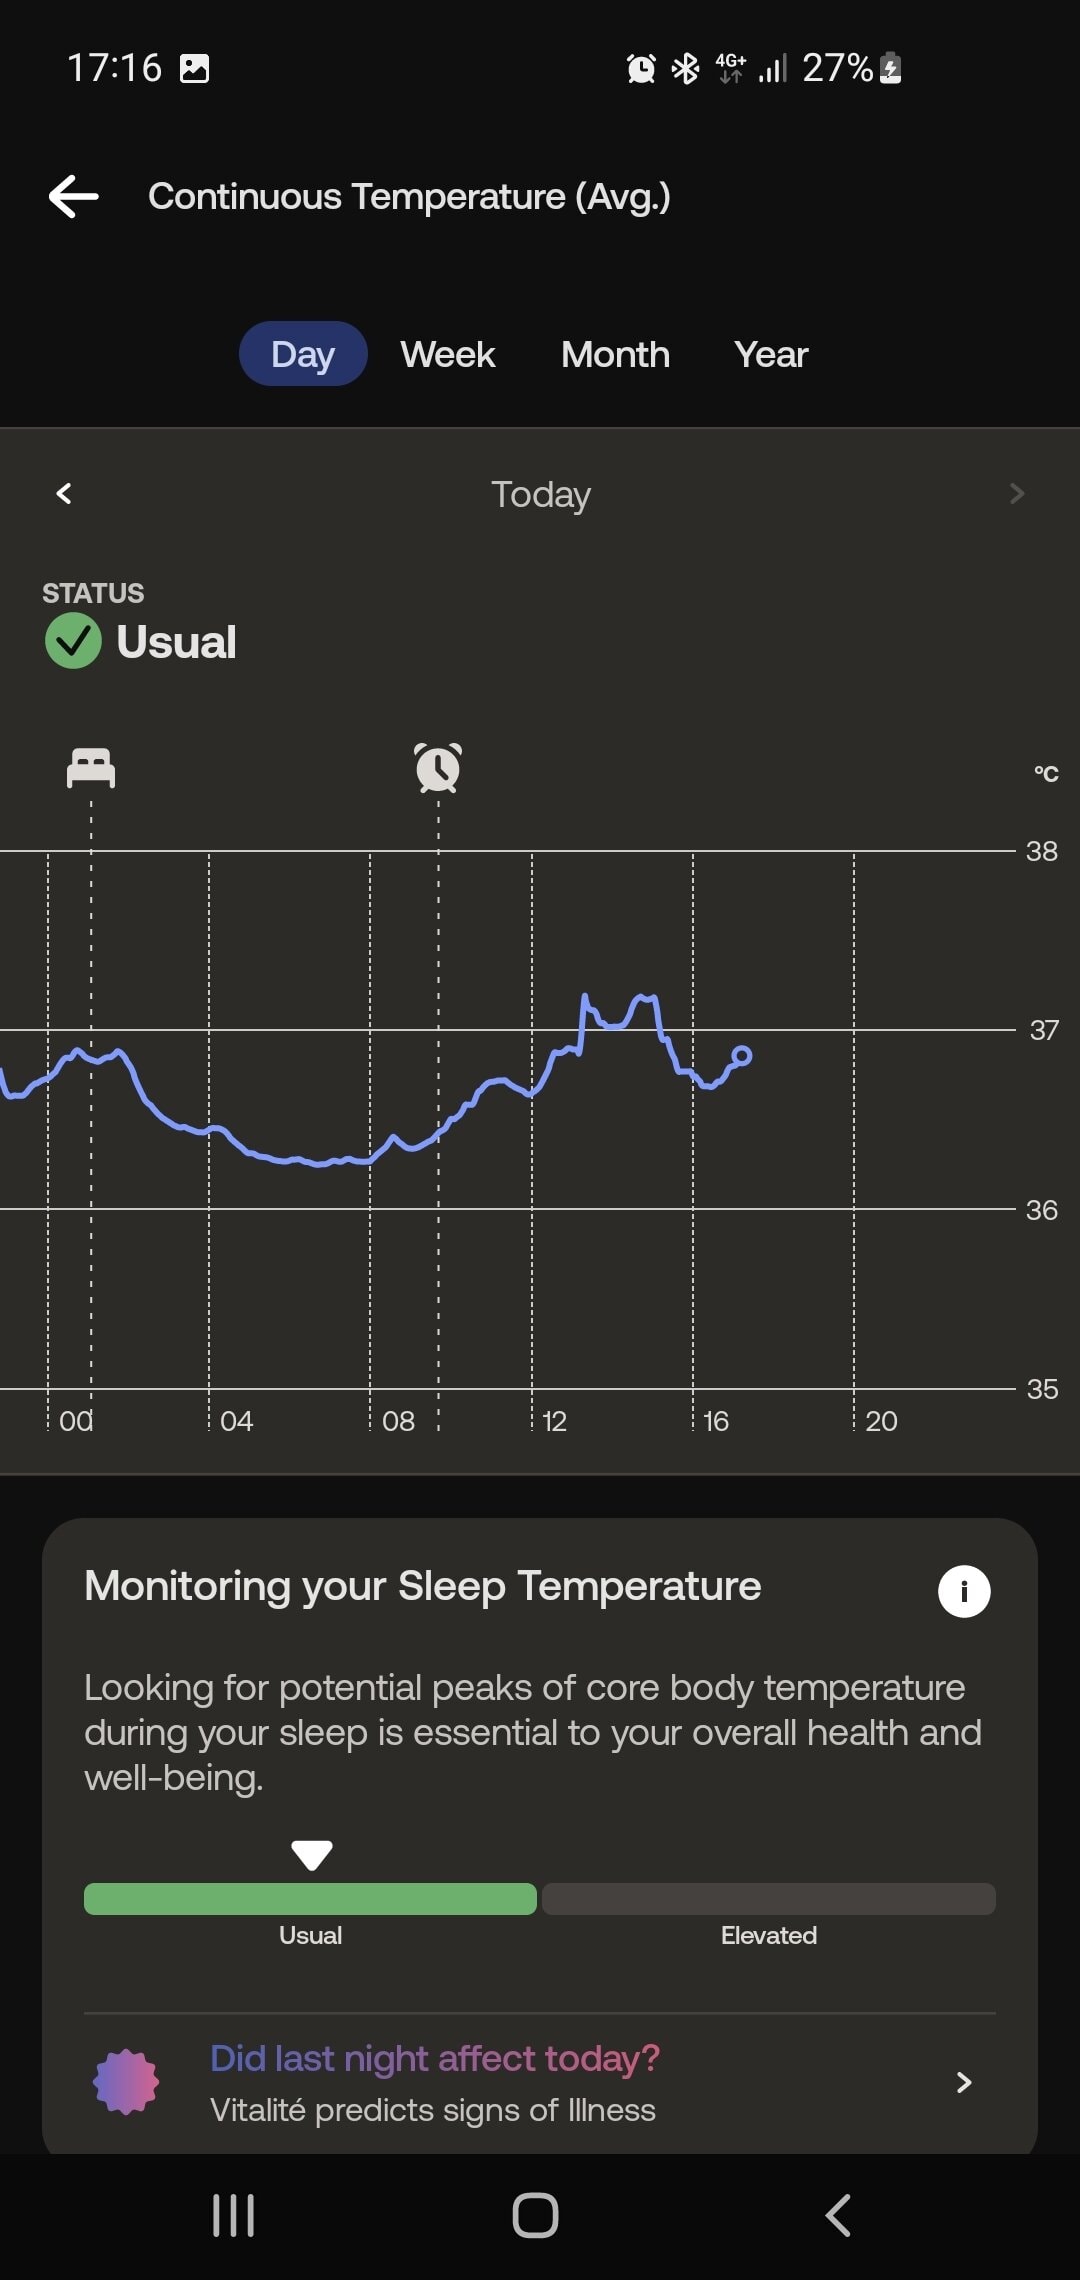Tap the purple Vitalité badge icon
This screenshot has height=2280, width=1080.
tap(126, 2082)
